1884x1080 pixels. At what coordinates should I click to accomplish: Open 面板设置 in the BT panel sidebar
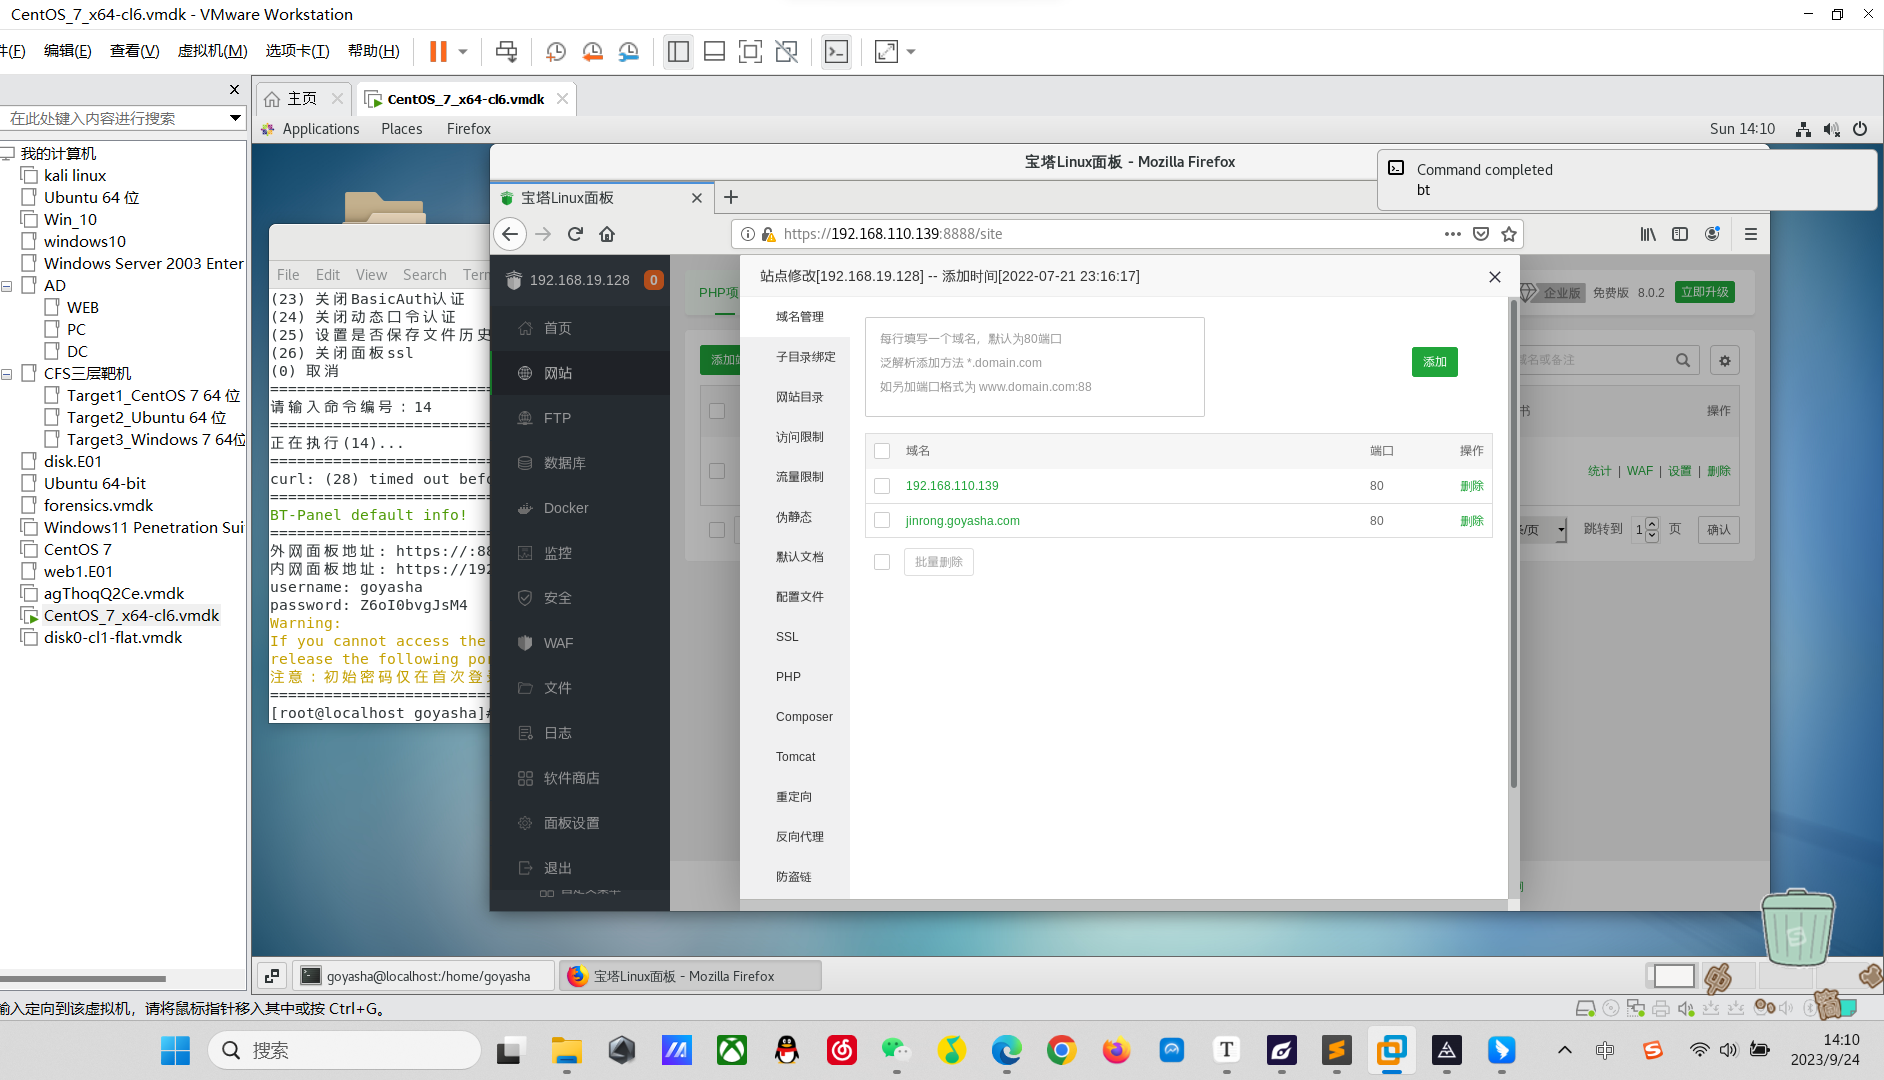pyautogui.click(x=580, y=823)
